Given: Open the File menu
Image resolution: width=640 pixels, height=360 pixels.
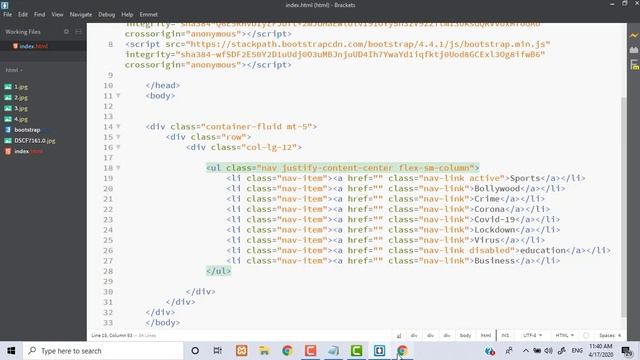Looking at the screenshot, I should point(7,14).
